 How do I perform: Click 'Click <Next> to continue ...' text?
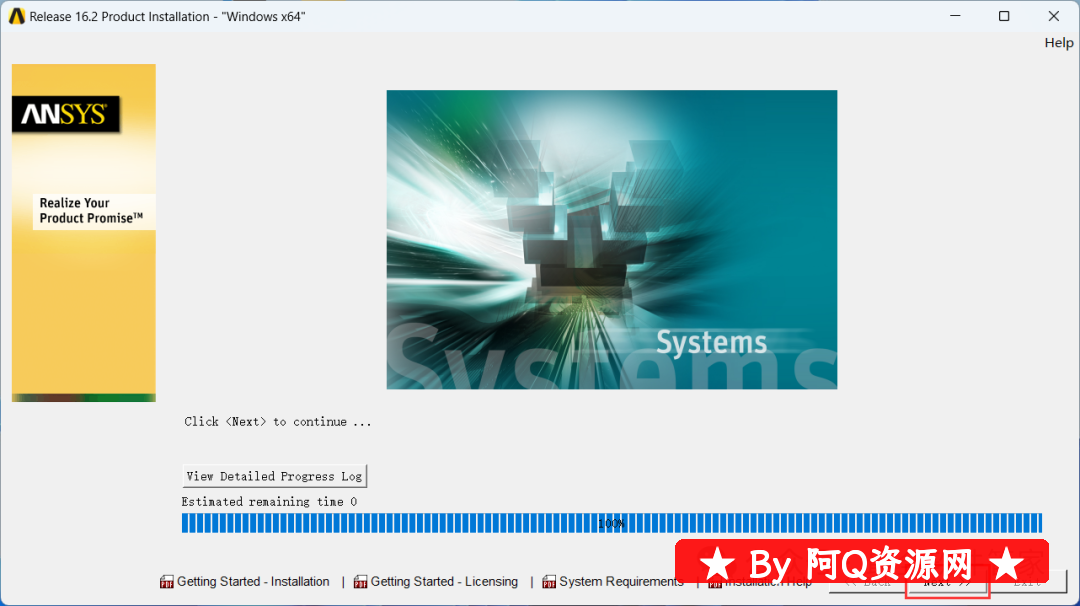tap(278, 421)
